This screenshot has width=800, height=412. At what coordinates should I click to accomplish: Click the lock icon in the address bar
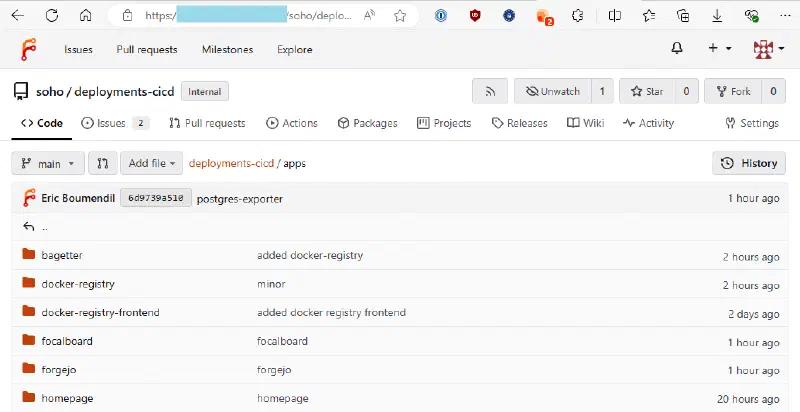pos(128,16)
